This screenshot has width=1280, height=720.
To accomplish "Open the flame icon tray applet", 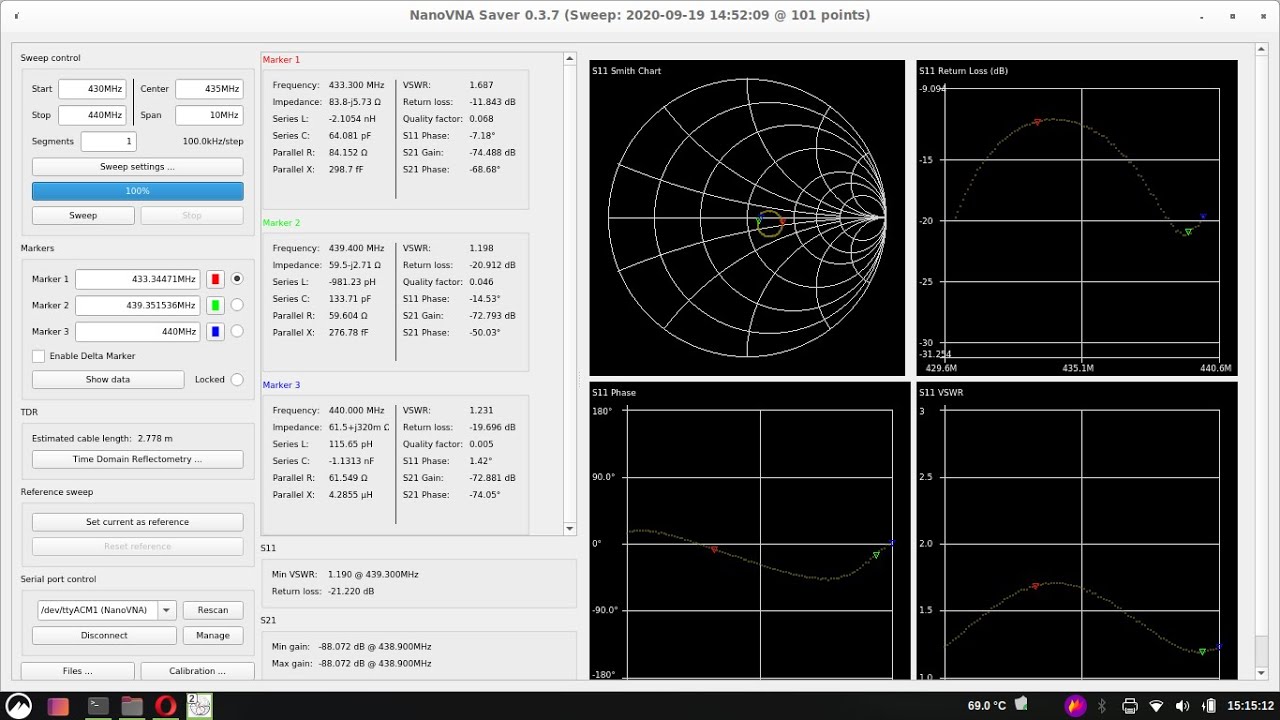I will tap(1075, 706).
